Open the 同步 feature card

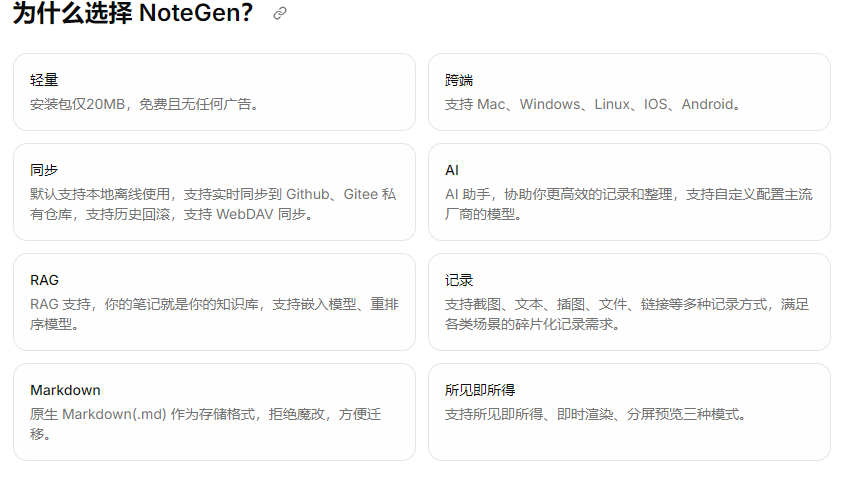click(214, 192)
